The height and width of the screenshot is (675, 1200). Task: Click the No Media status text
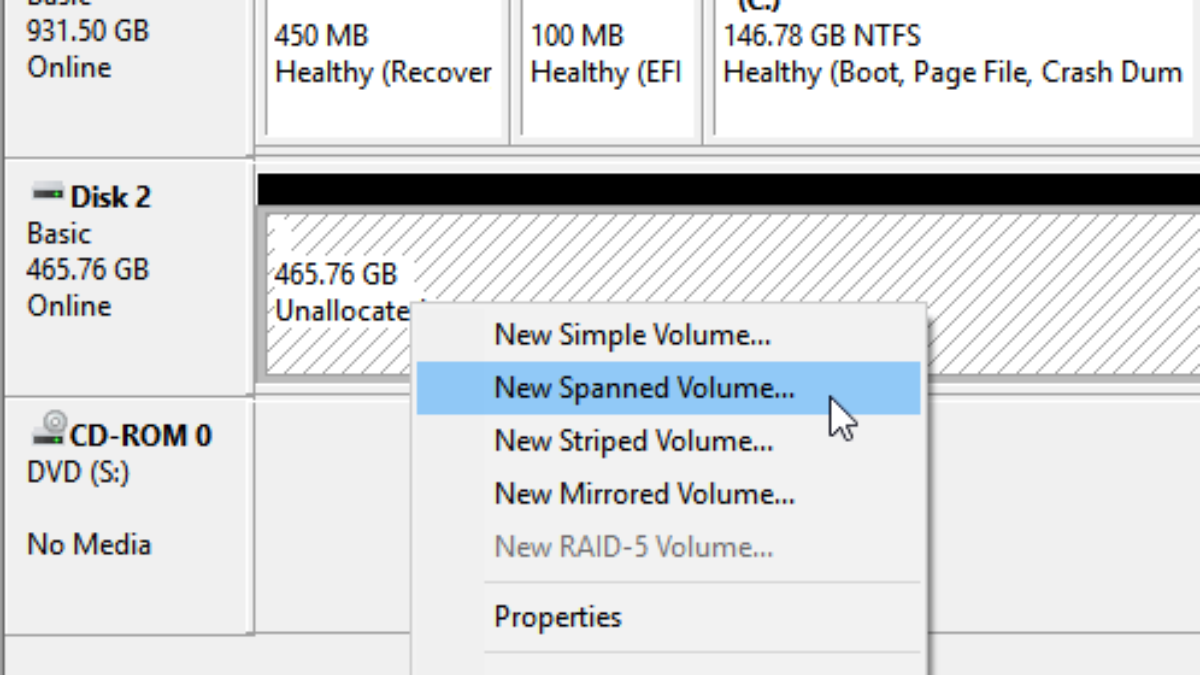[89, 545]
